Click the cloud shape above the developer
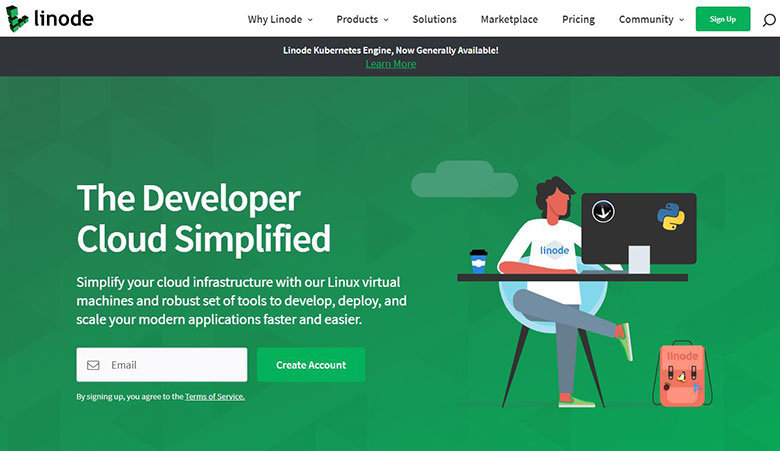780x451 pixels. [464, 184]
